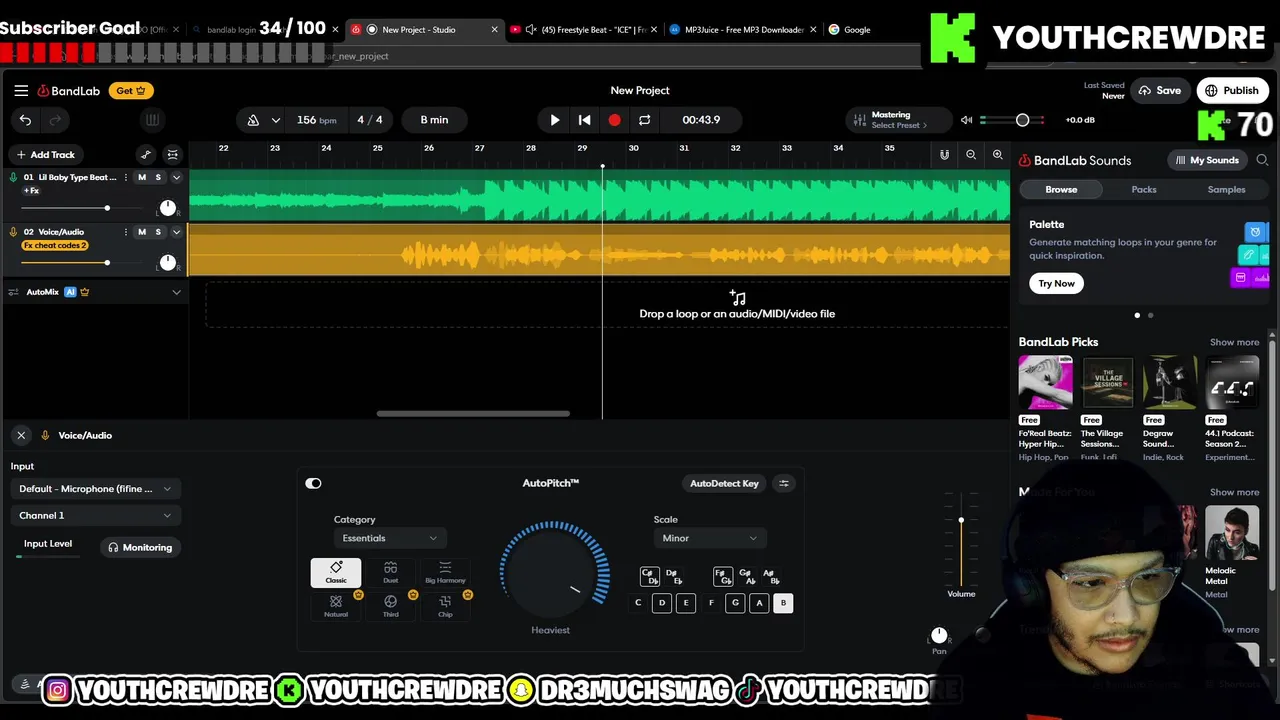Expand track 01 options chevron

176,177
